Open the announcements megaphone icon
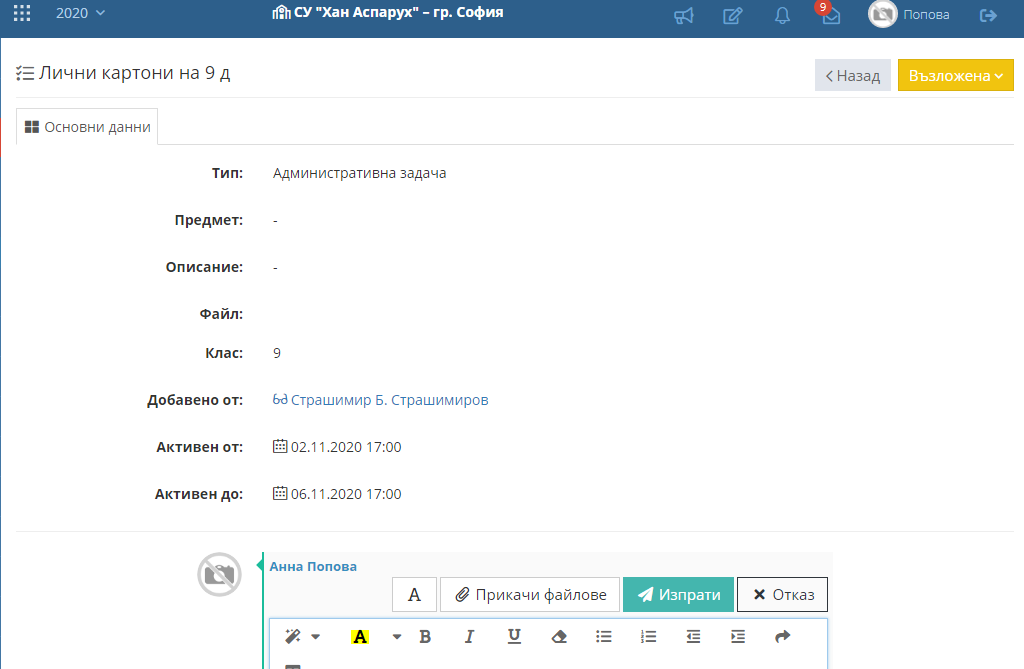Image resolution: width=1024 pixels, height=669 pixels. 684,15
